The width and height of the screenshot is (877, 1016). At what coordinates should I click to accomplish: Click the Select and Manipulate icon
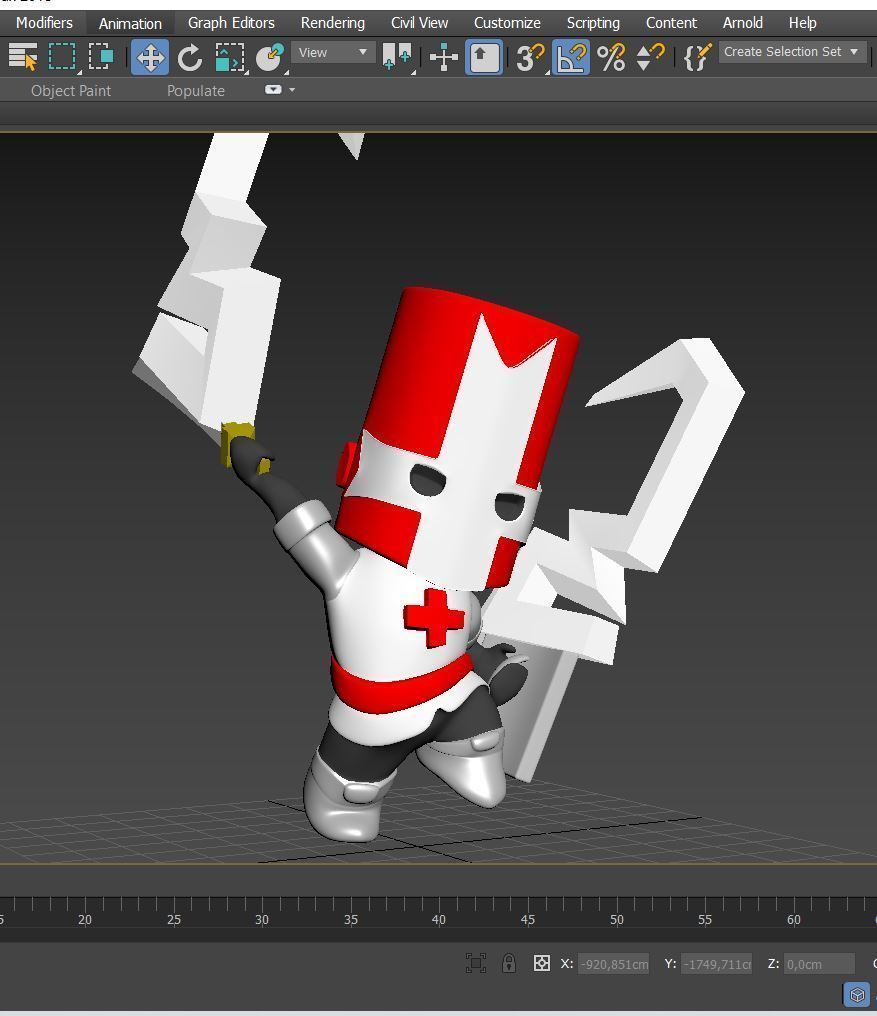coord(444,57)
